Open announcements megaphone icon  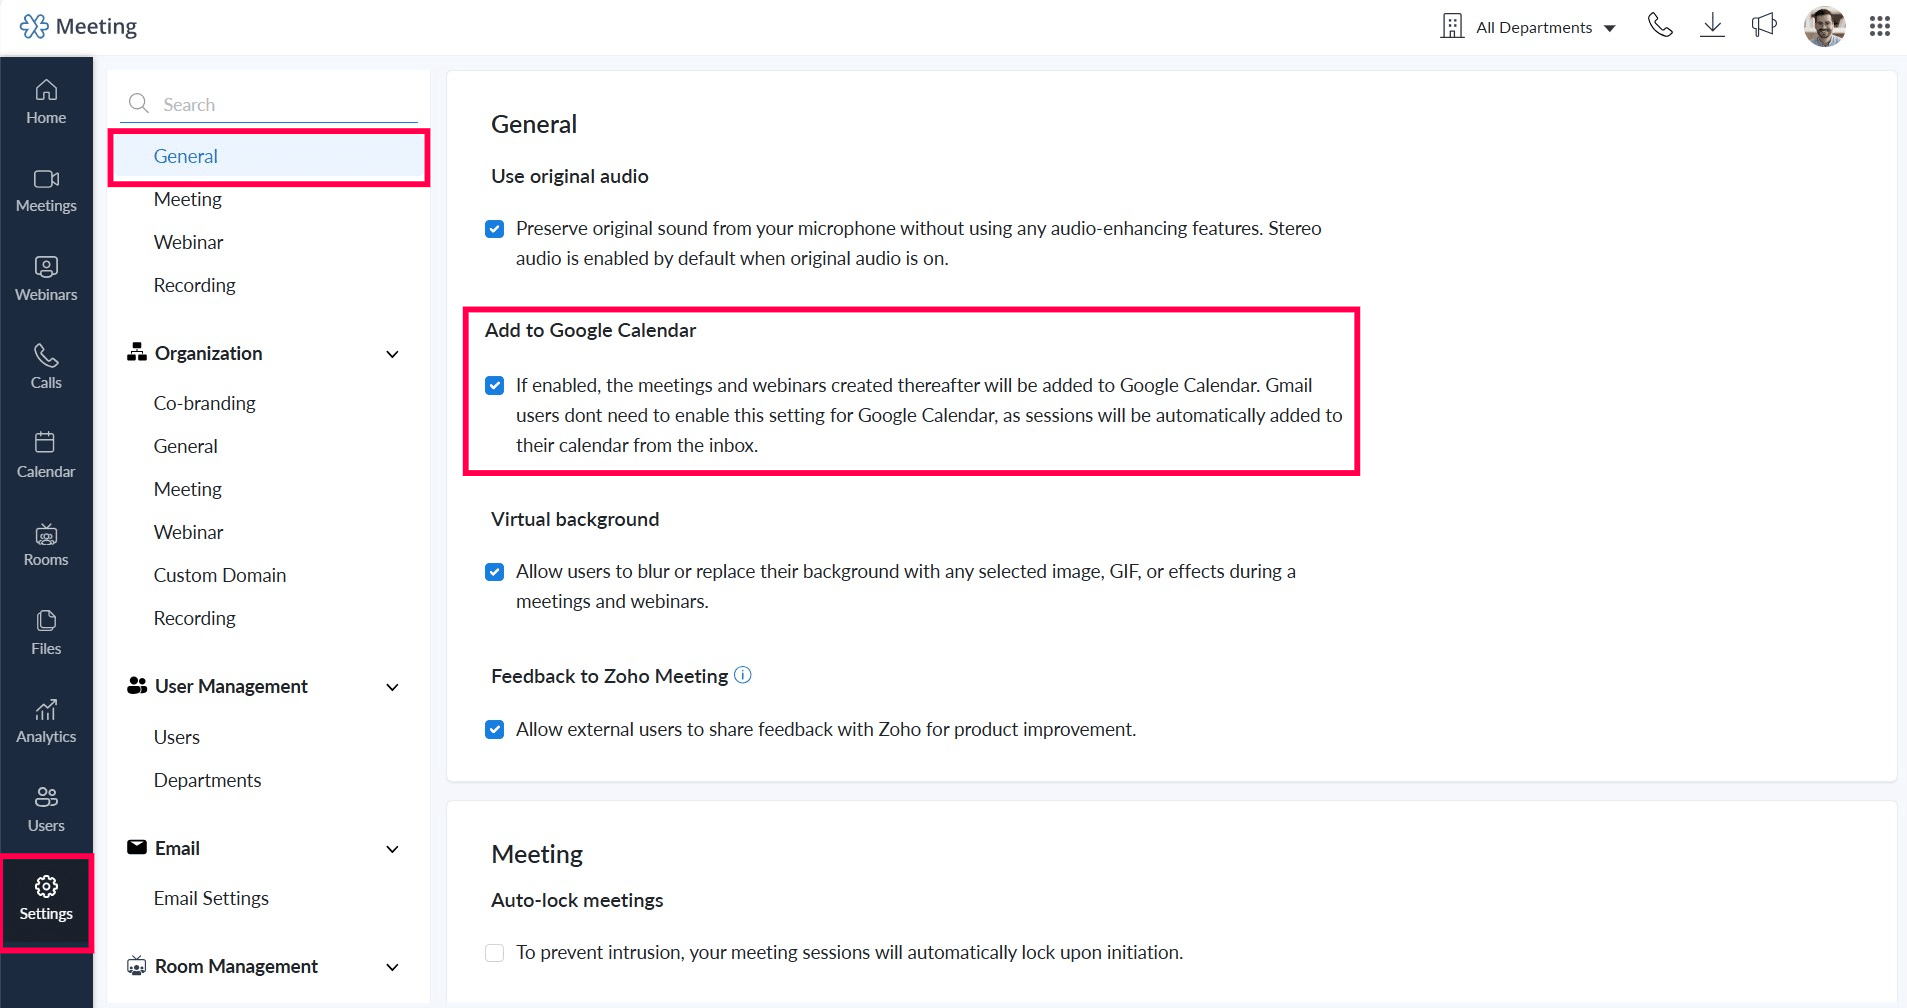pyautogui.click(x=1764, y=26)
